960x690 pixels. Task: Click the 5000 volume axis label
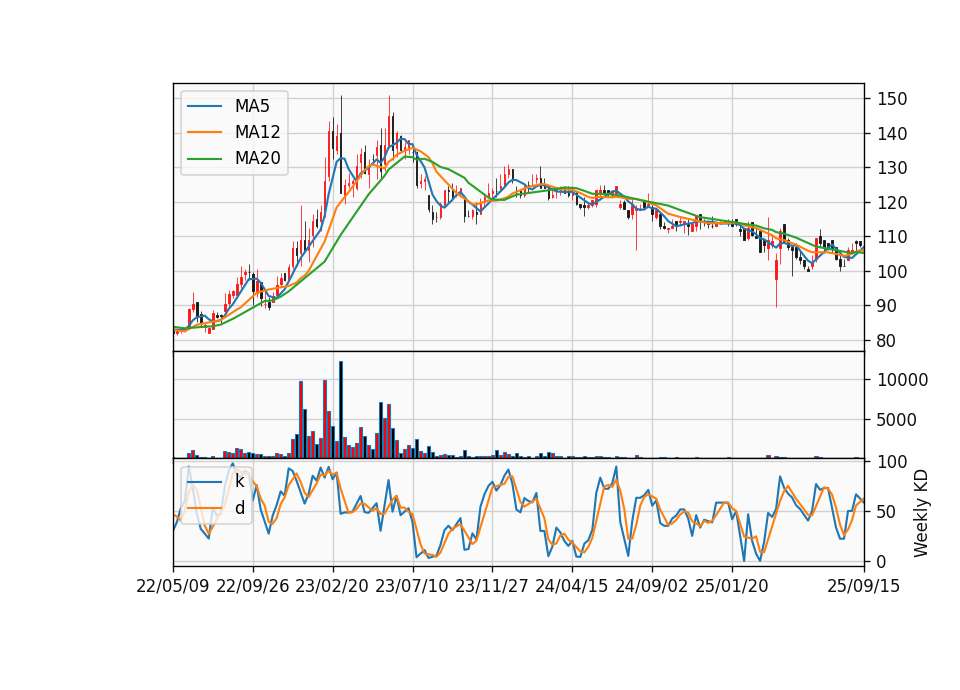pyautogui.click(x=897, y=420)
